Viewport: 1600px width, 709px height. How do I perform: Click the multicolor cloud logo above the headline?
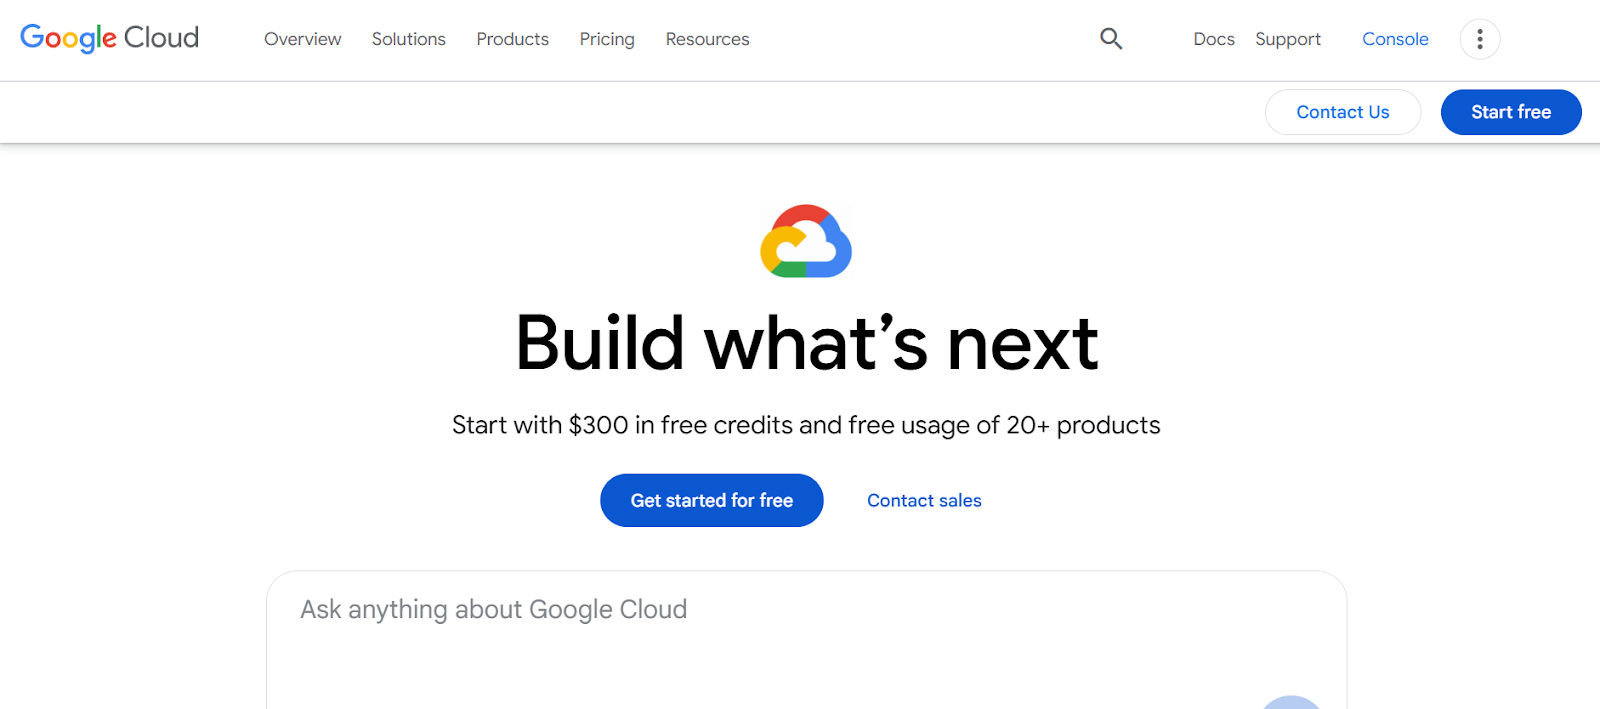(x=806, y=240)
